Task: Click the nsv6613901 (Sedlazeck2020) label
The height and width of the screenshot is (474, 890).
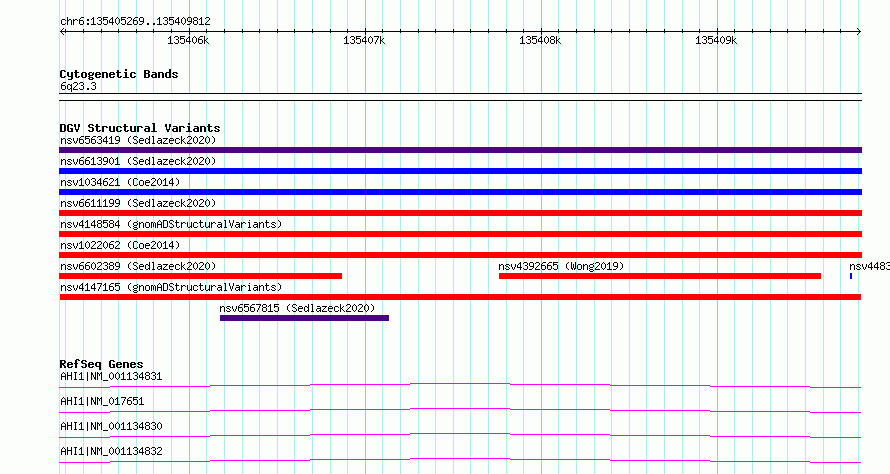Action: click(x=138, y=161)
